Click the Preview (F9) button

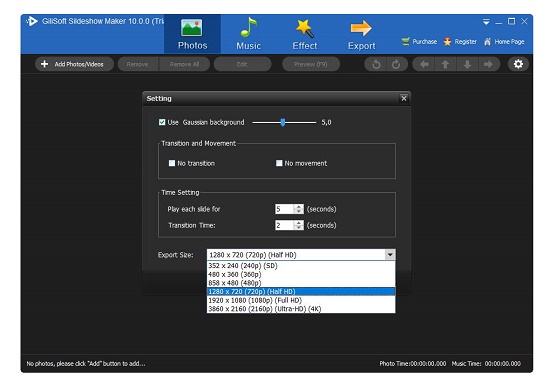click(x=311, y=64)
